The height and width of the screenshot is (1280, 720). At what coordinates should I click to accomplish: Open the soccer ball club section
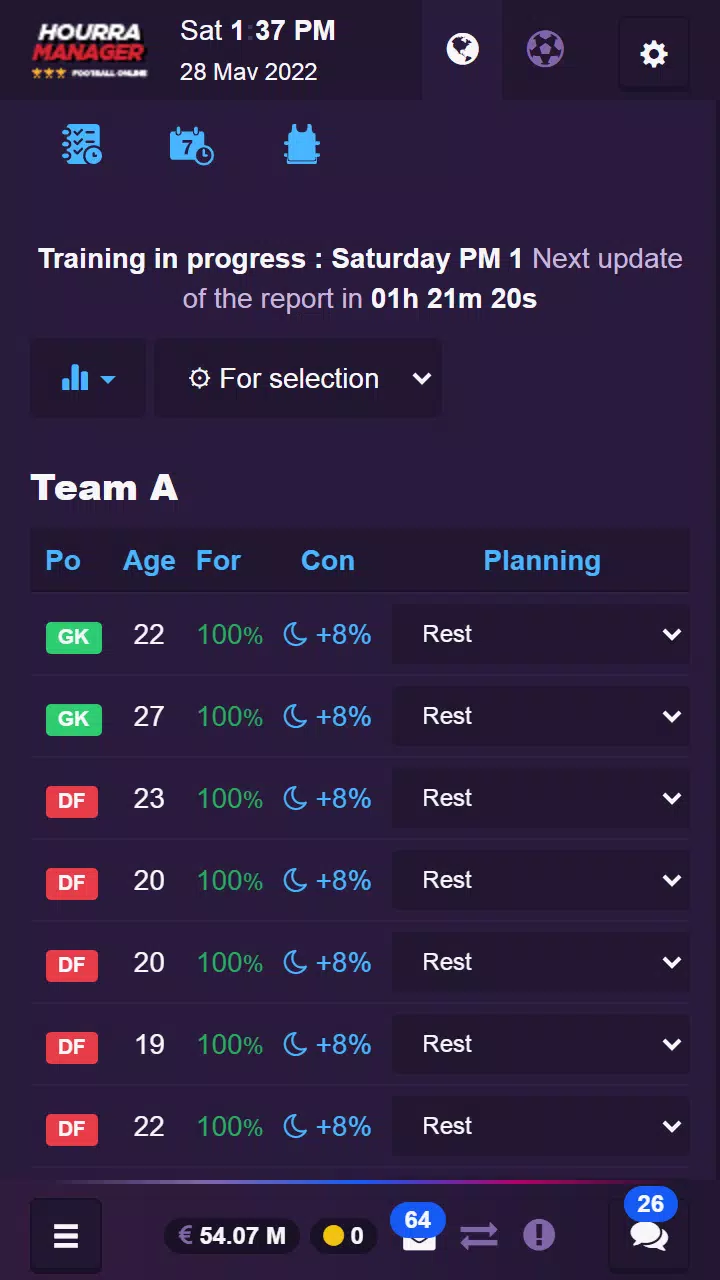coord(545,49)
